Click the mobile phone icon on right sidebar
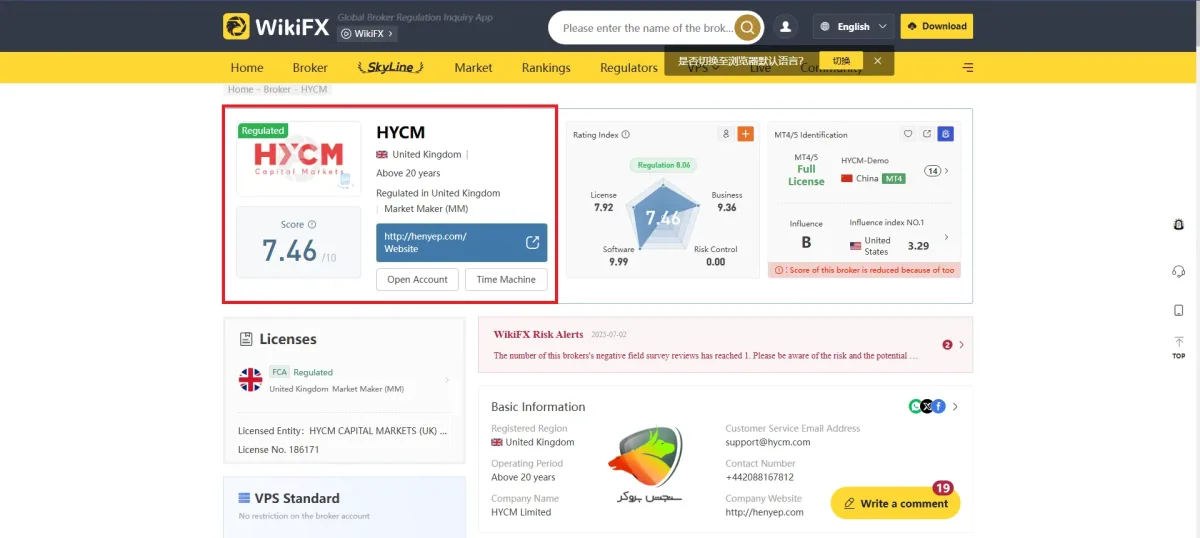 pyautogui.click(x=1178, y=310)
